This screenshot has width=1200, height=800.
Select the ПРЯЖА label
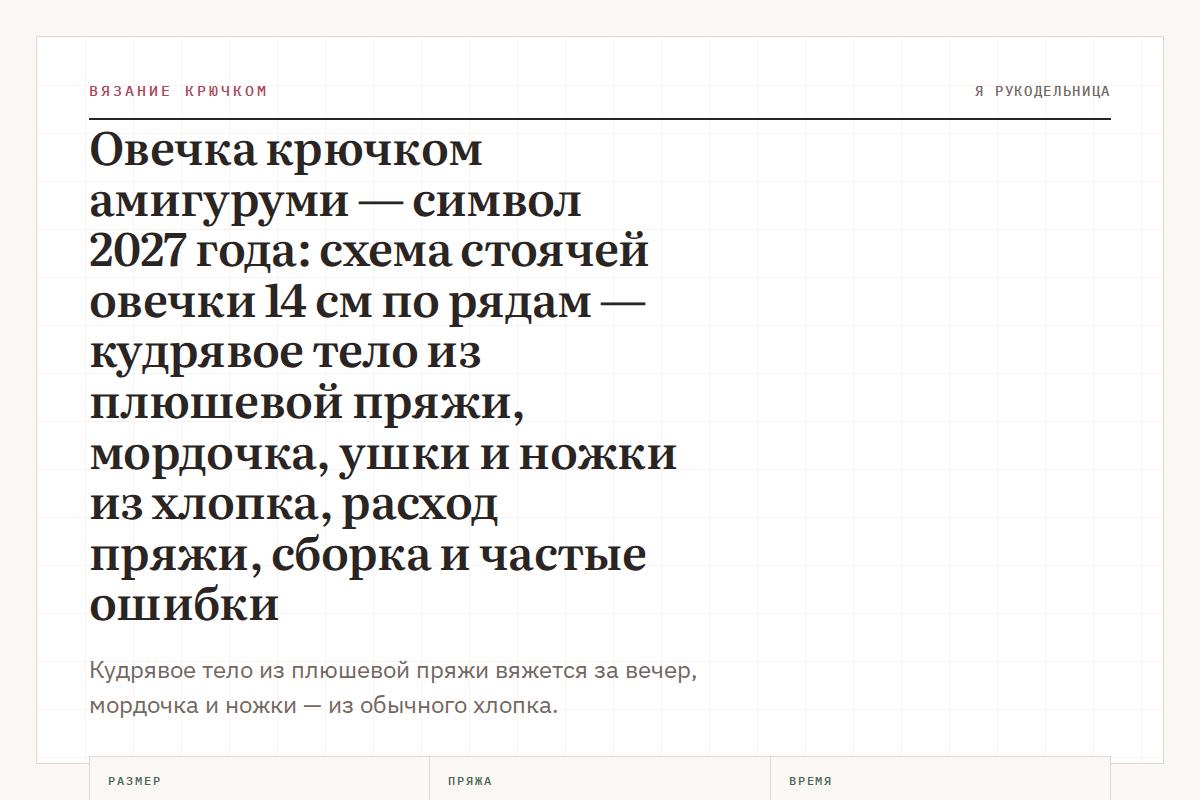tap(470, 781)
